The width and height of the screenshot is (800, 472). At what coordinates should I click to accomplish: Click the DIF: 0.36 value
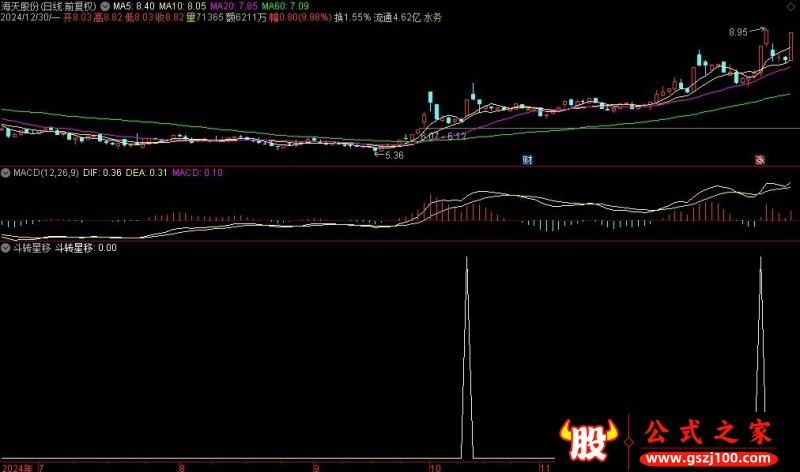(x=102, y=173)
